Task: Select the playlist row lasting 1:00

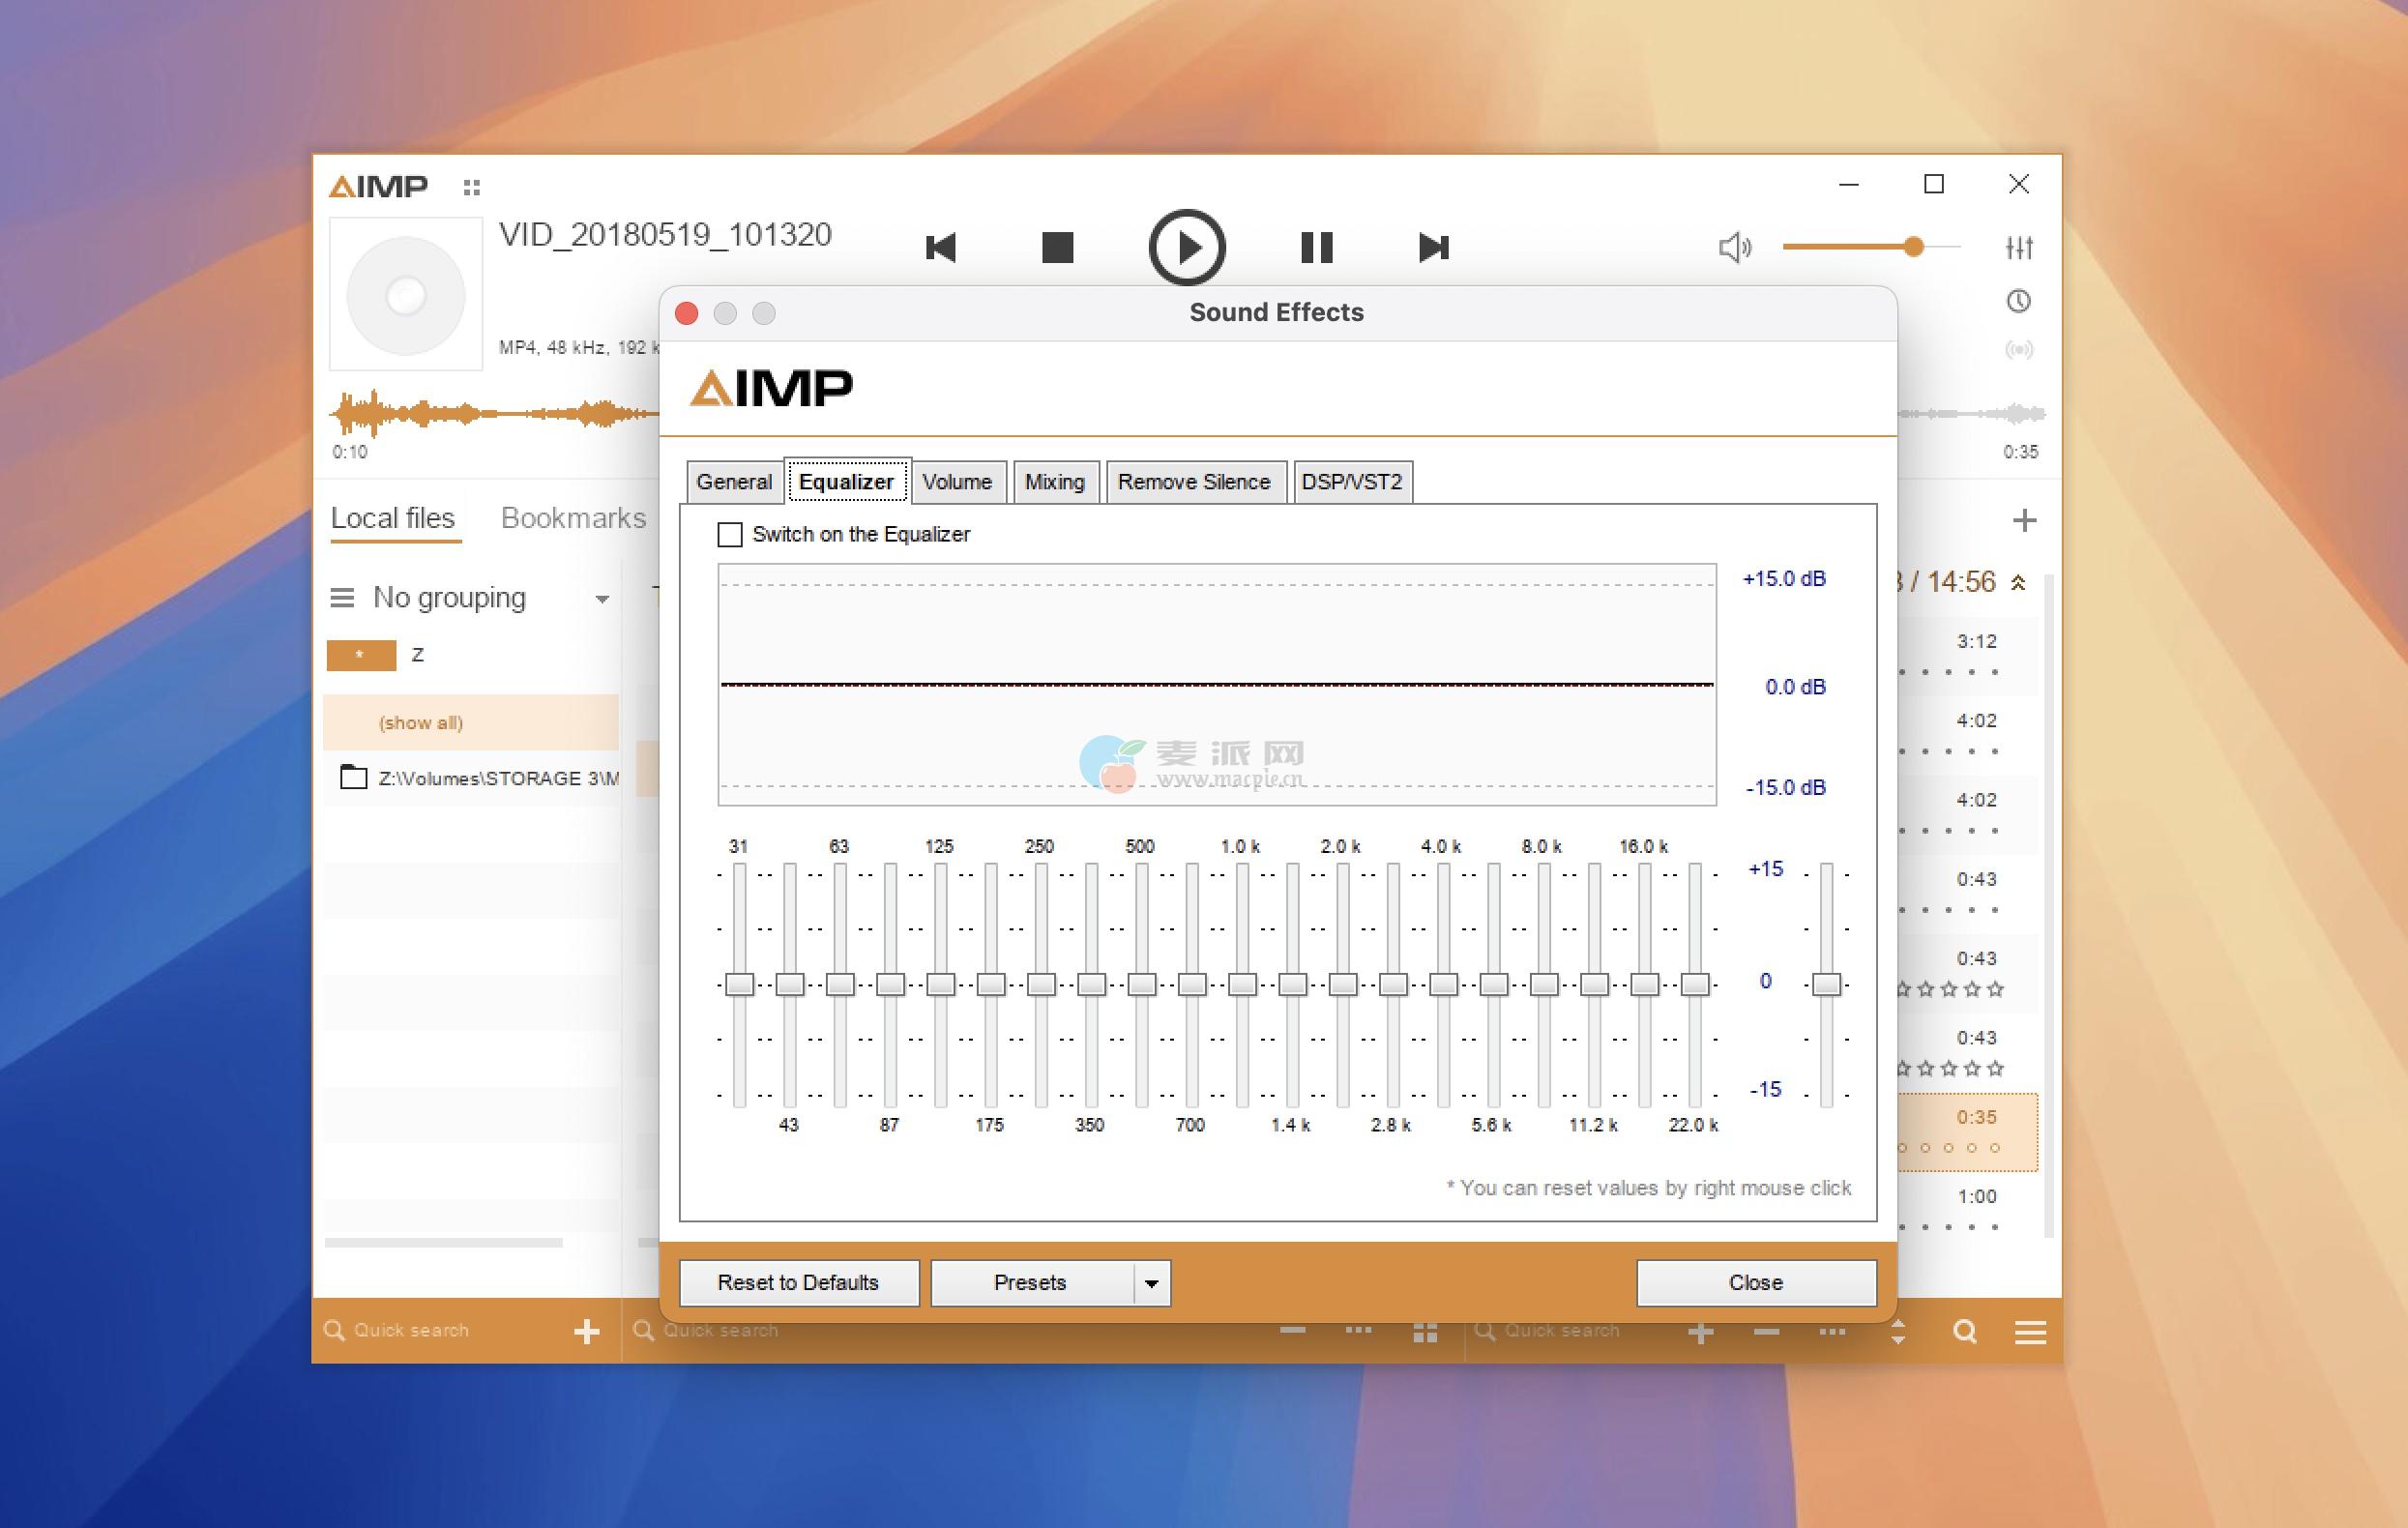Action: pos(1967,1210)
